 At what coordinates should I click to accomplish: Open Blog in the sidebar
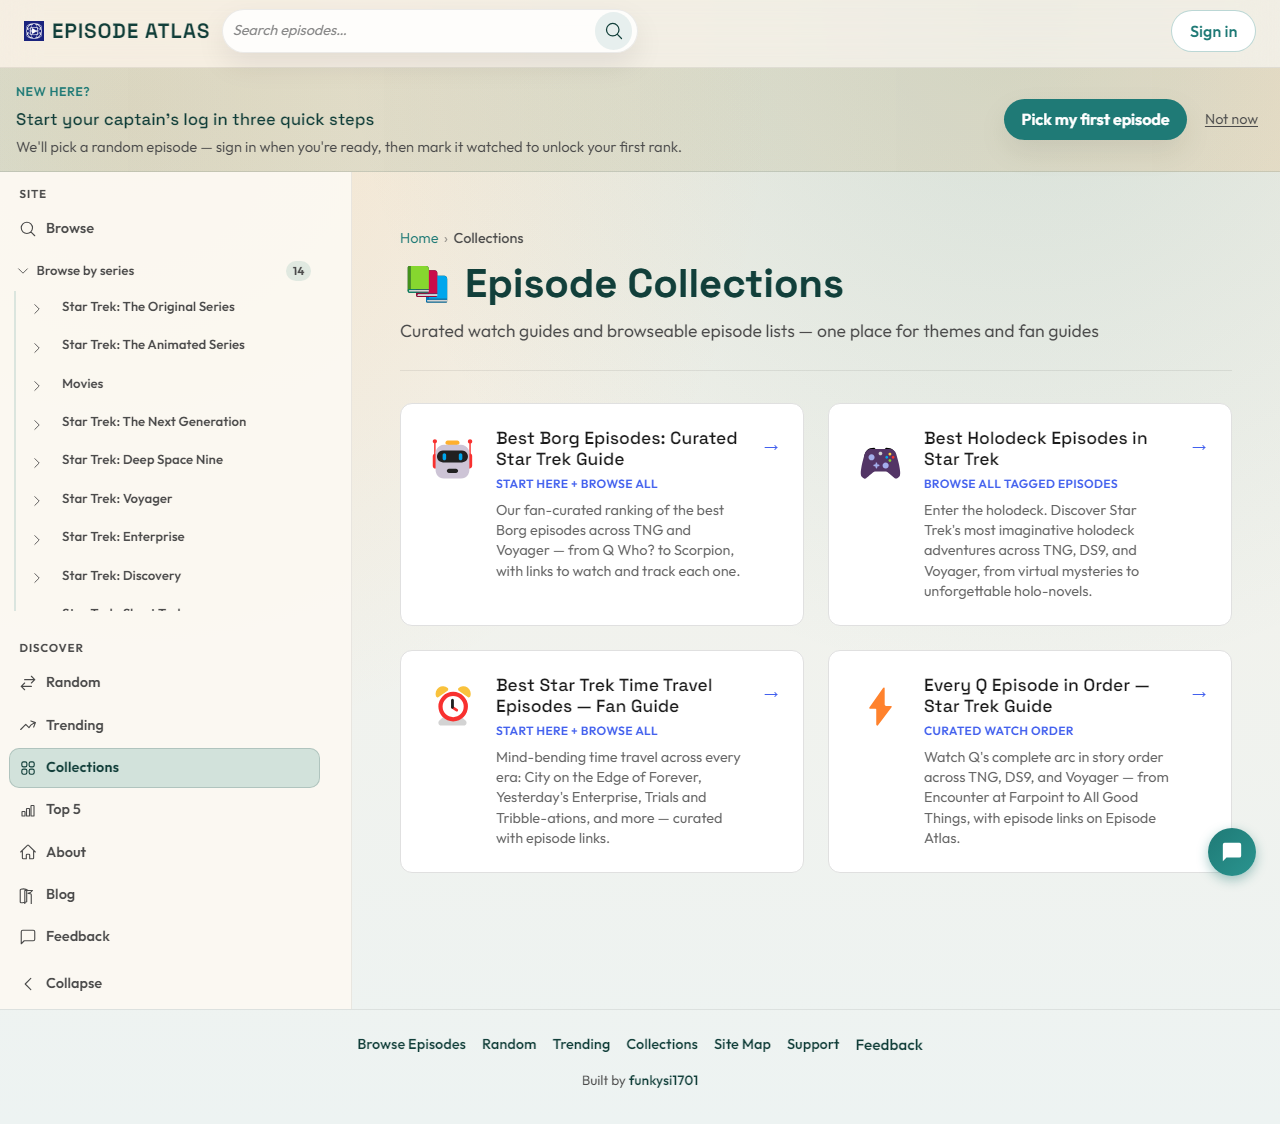164,895
